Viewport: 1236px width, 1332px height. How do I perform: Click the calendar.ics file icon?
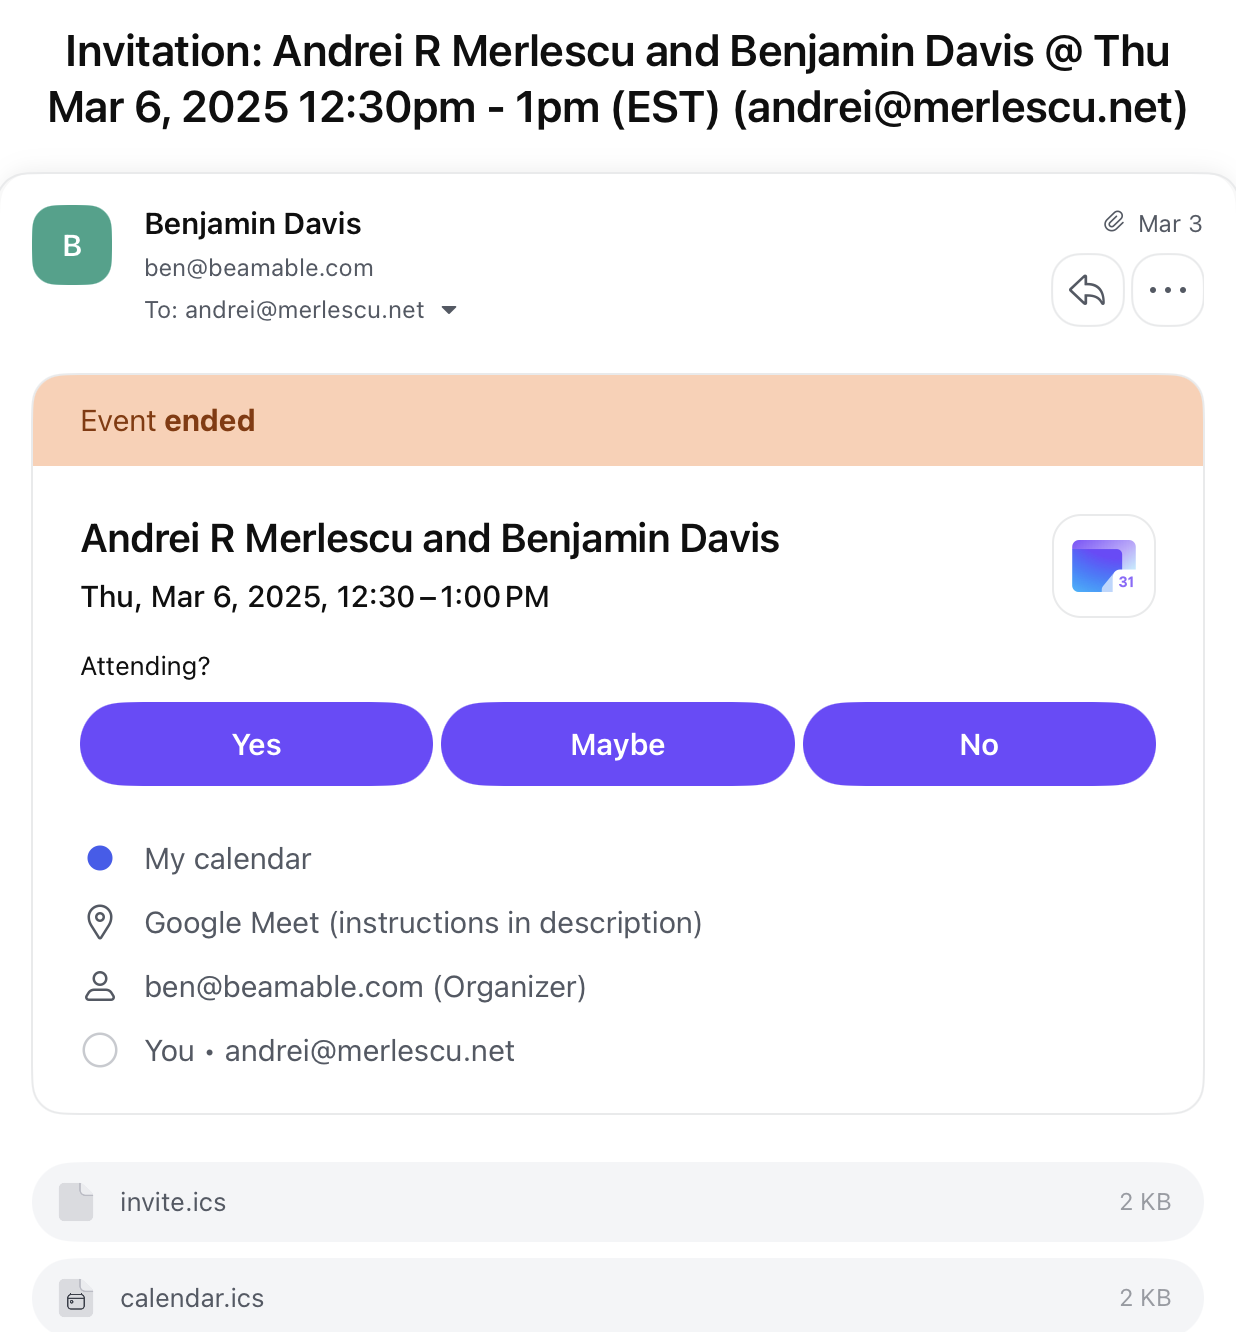pyautogui.click(x=76, y=1298)
